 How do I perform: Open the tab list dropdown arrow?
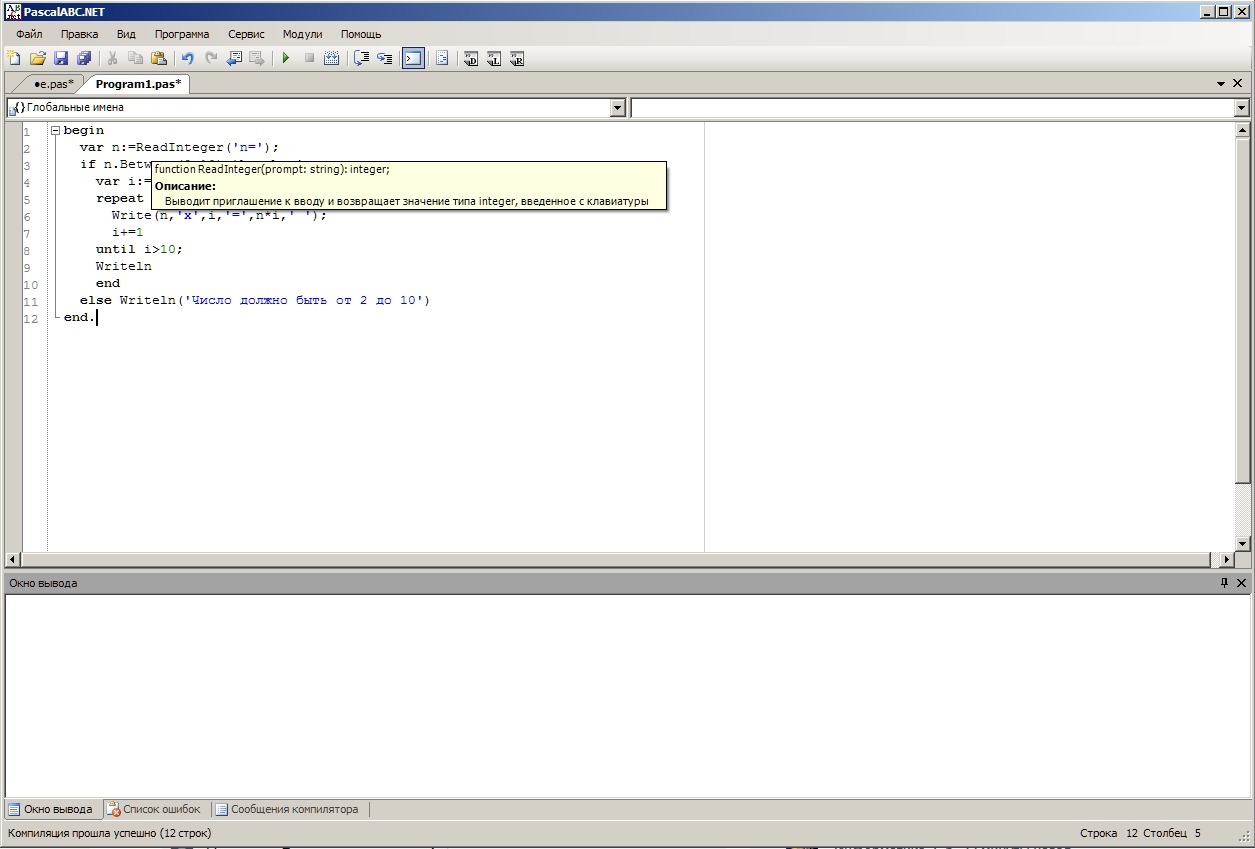(1221, 84)
